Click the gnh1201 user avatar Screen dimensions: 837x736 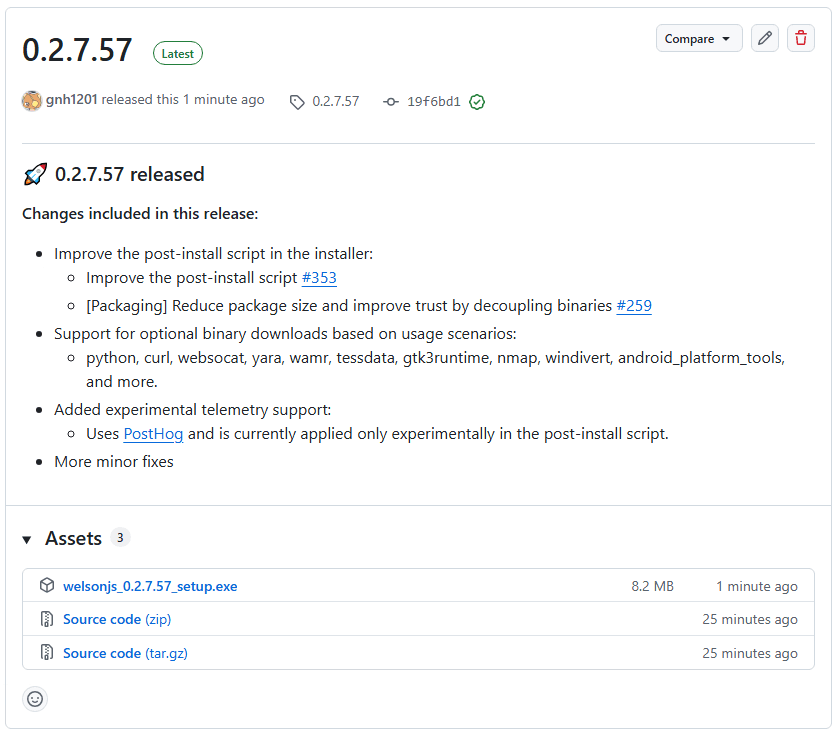[32, 101]
